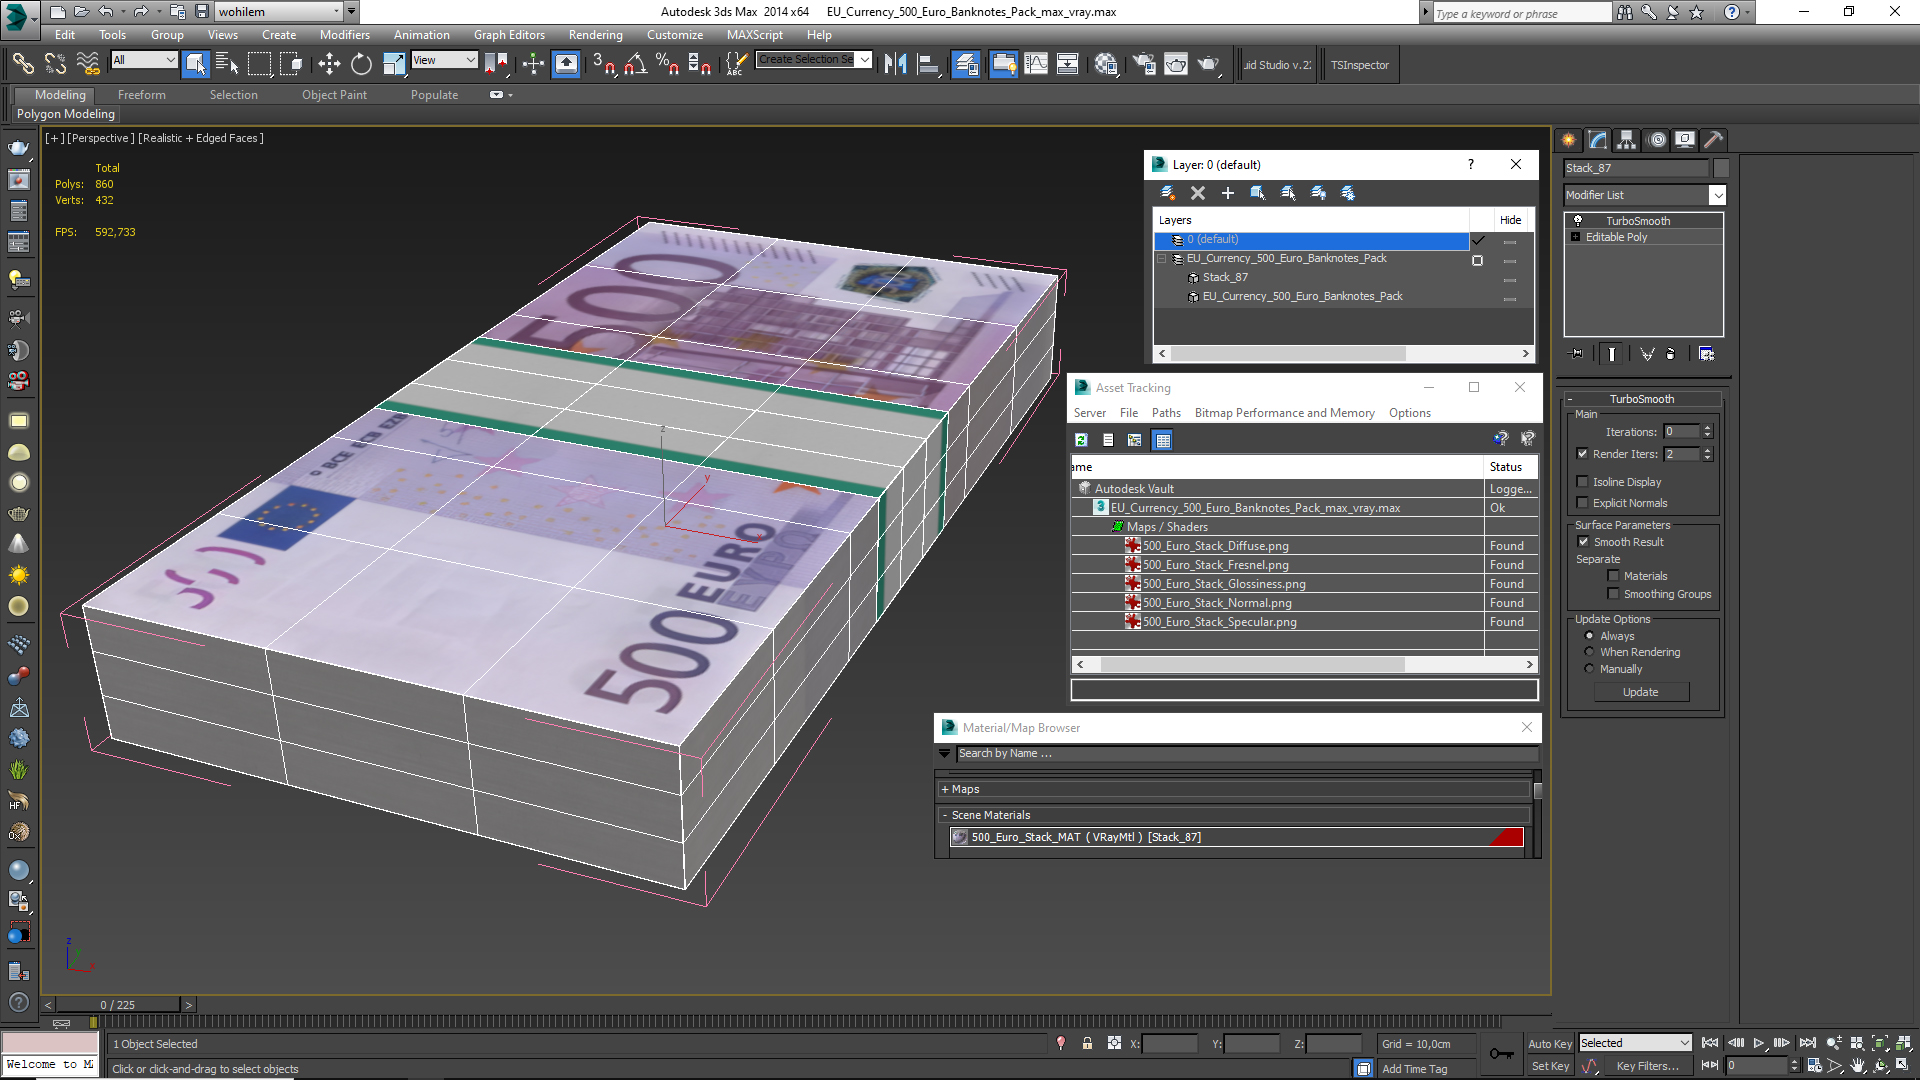The height and width of the screenshot is (1080, 1920).
Task: Switch Asset Tracking to table view
Action: click(x=1162, y=440)
